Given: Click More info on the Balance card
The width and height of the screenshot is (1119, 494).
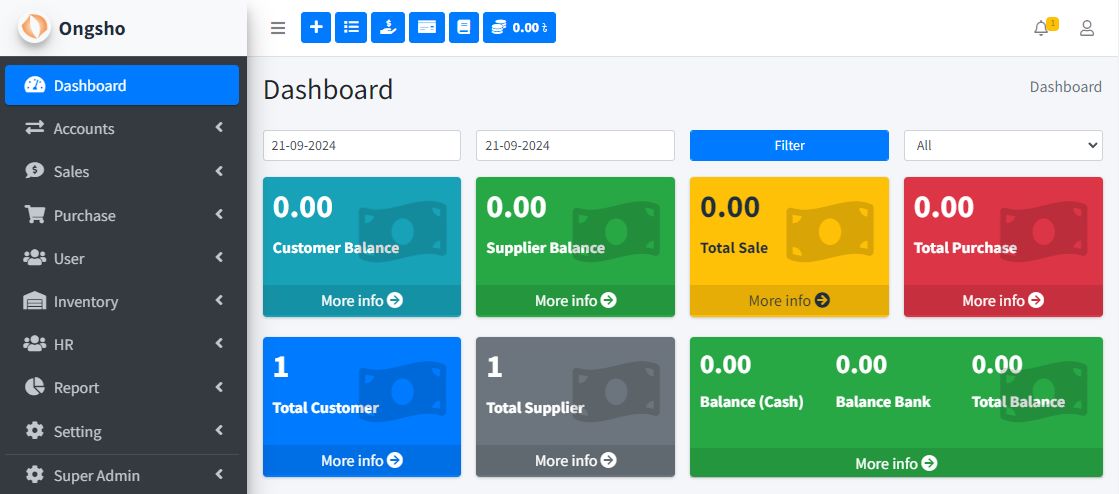Looking at the screenshot, I should coord(896,463).
